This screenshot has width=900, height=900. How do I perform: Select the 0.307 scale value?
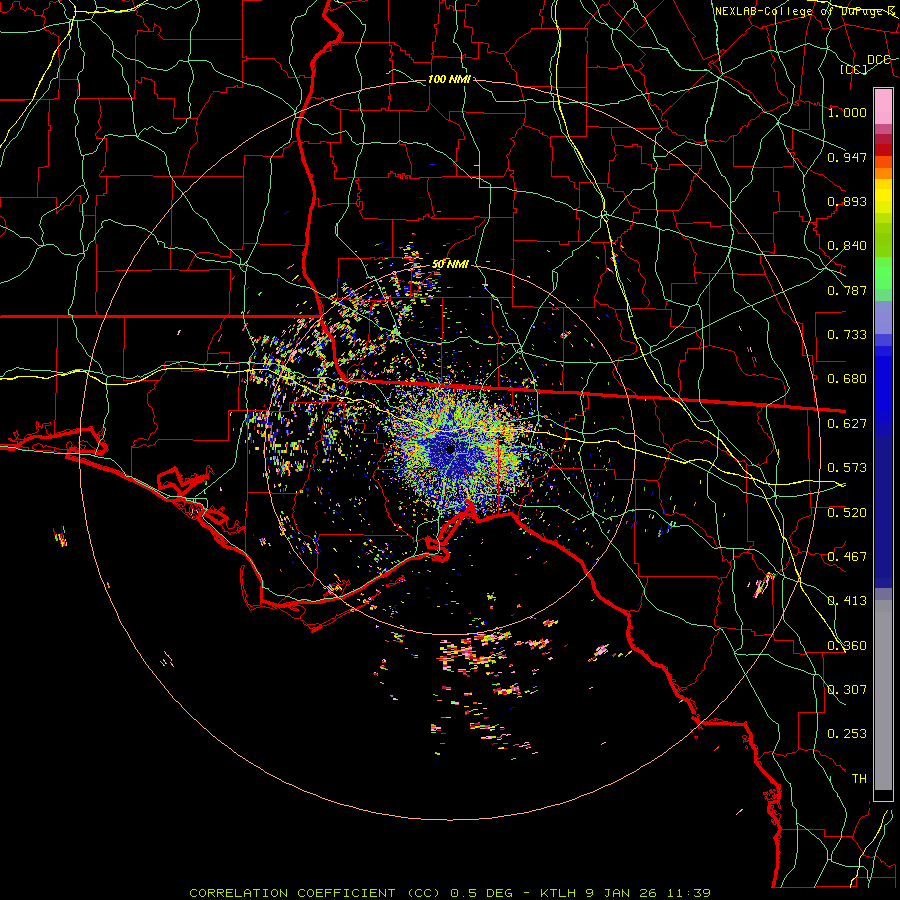(847, 690)
